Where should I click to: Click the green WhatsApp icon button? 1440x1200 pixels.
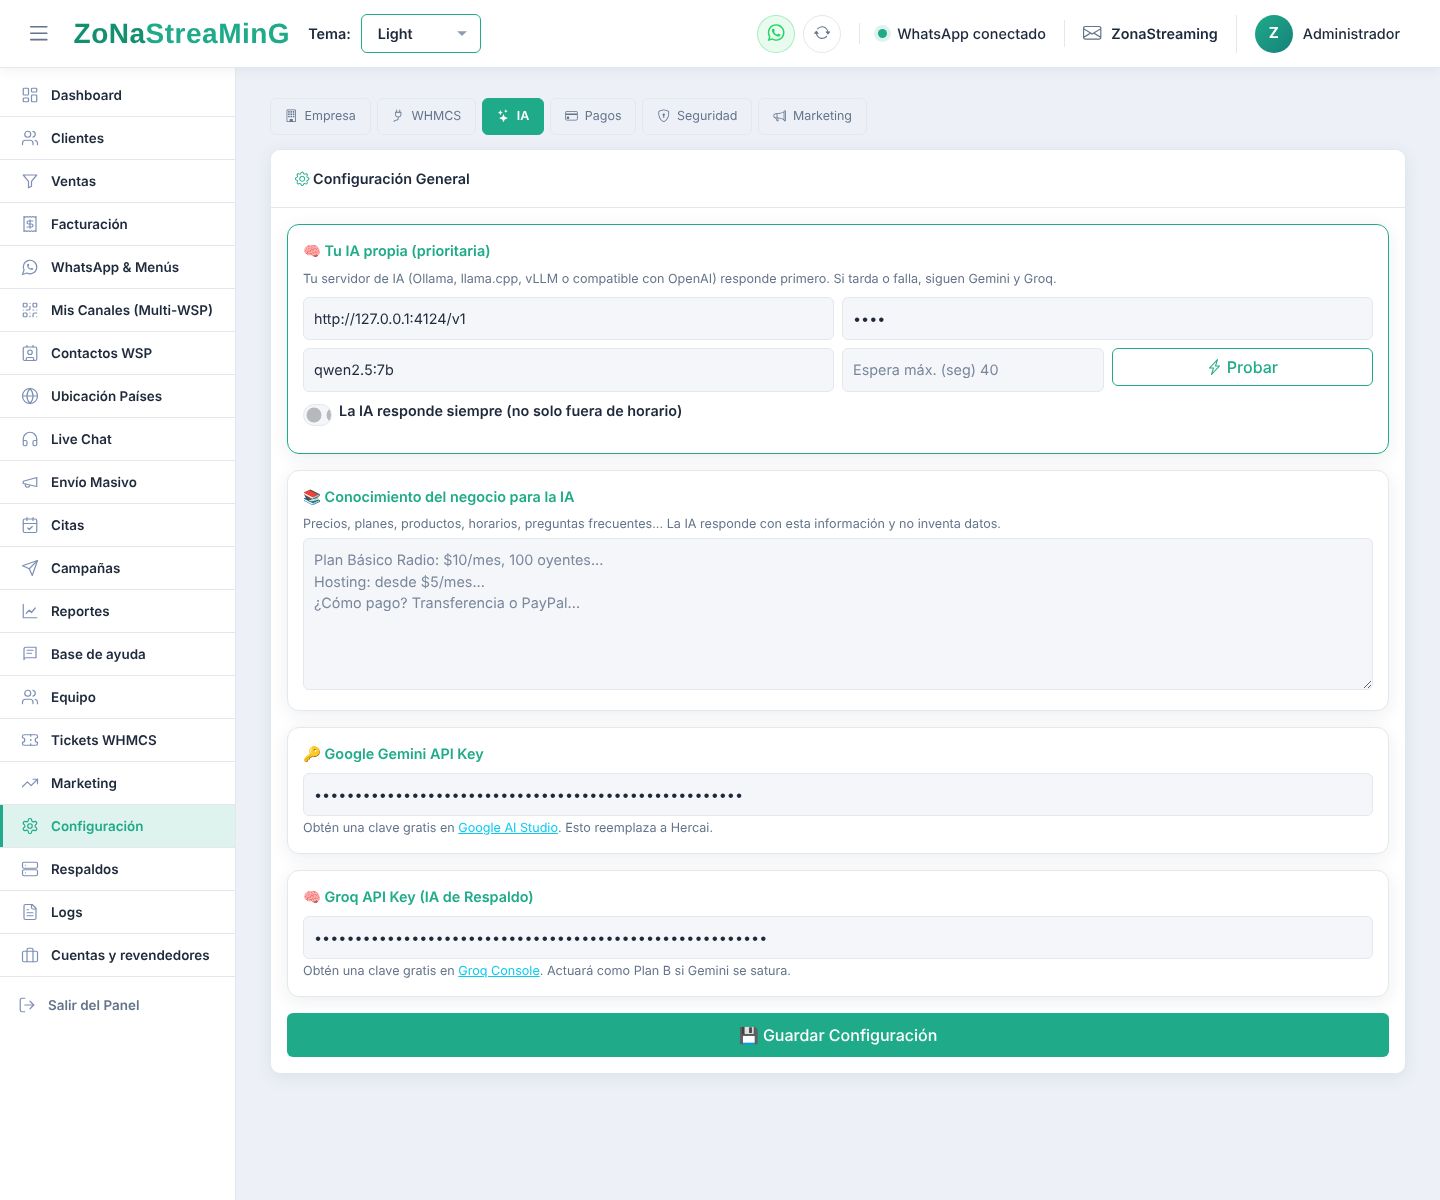[776, 34]
